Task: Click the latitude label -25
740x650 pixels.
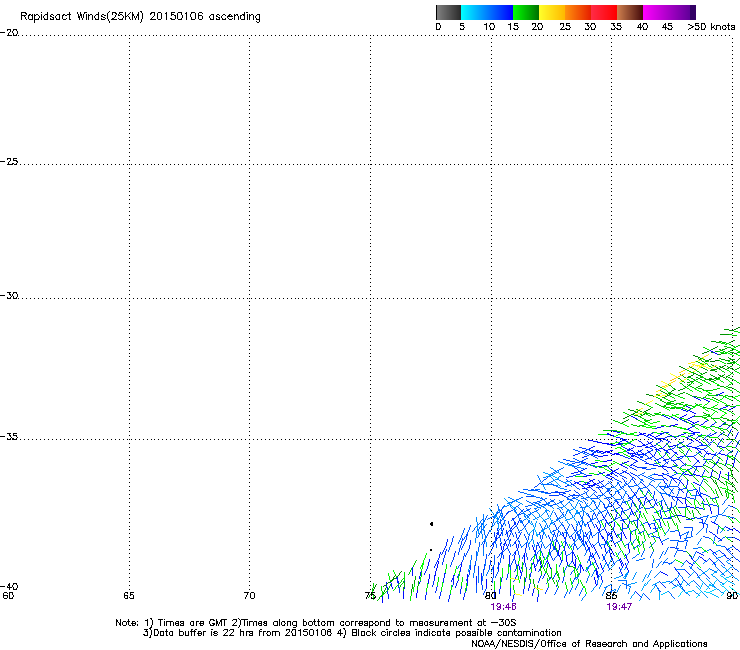Action: (x=9, y=162)
